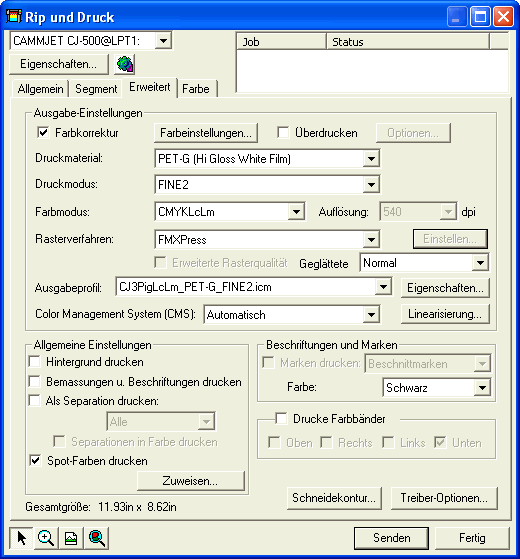Open the Druckmaterial dropdown list
Screen dimensions: 520x559
(371, 159)
